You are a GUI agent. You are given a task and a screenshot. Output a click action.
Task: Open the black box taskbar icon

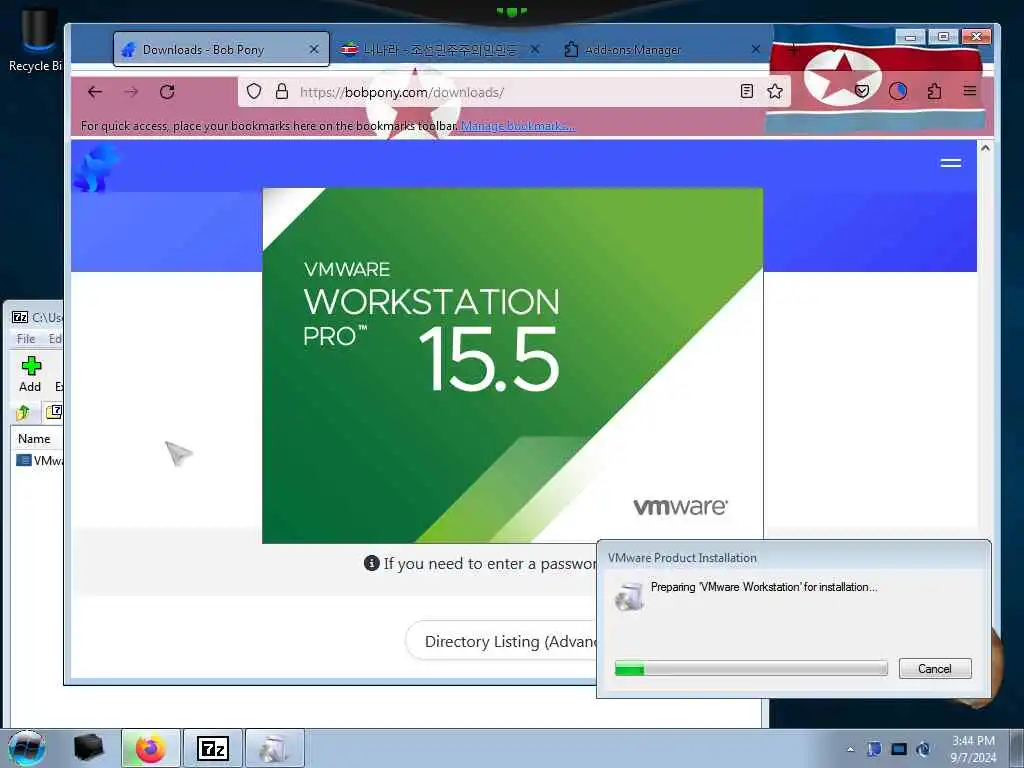[89, 748]
